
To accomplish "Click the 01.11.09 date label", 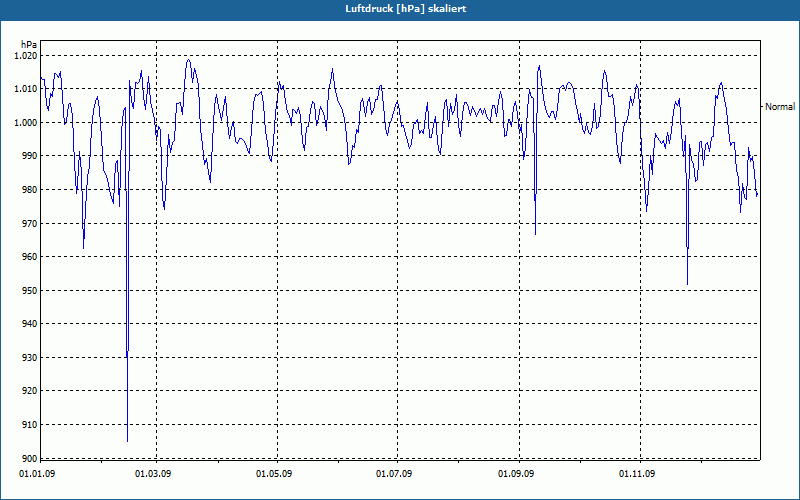I will (637, 474).
